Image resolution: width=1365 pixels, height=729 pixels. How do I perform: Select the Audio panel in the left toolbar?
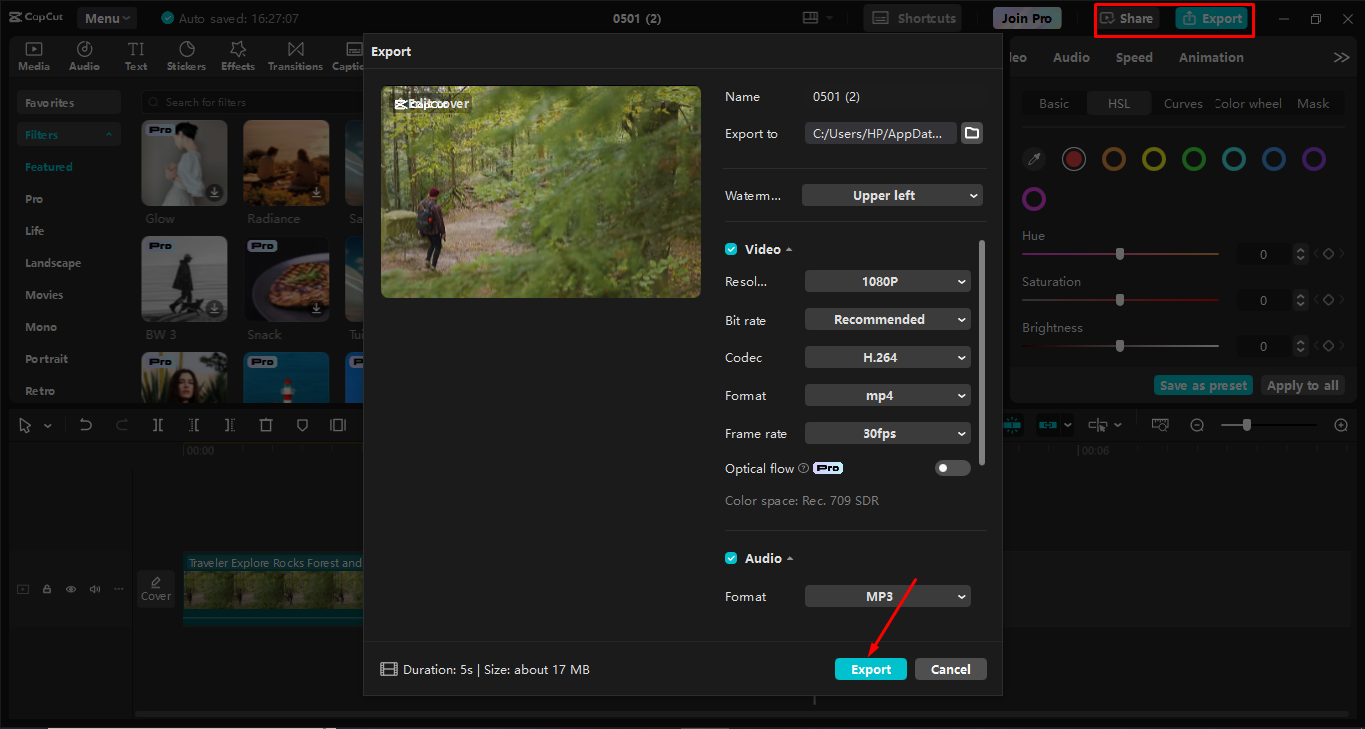[84, 55]
